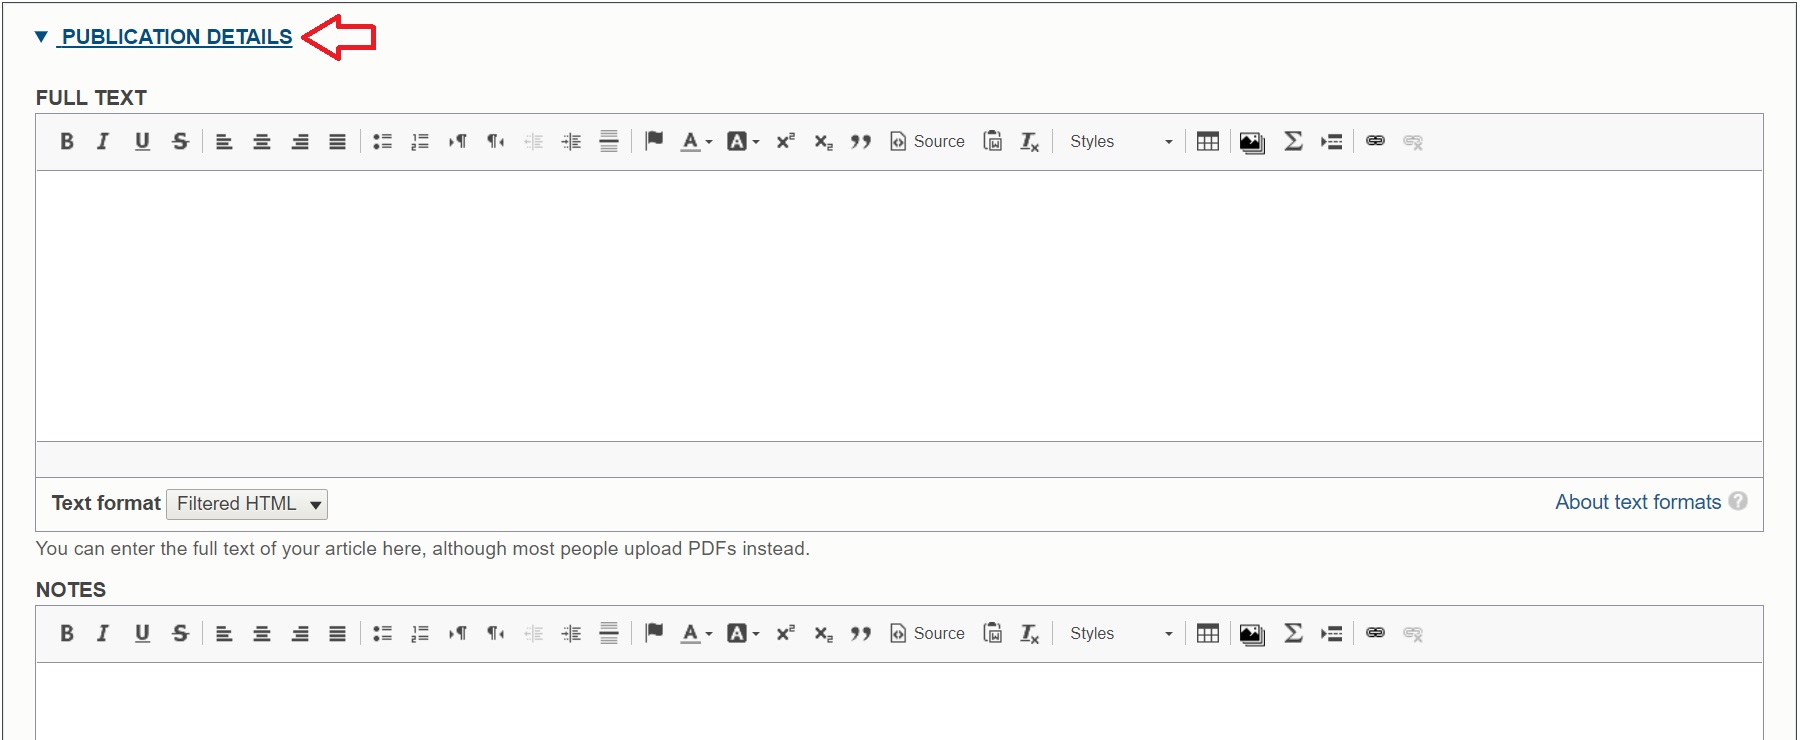The width and height of the screenshot is (1801, 740).
Task: Click Remove Format in the Full Text toolbar
Action: click(1029, 142)
